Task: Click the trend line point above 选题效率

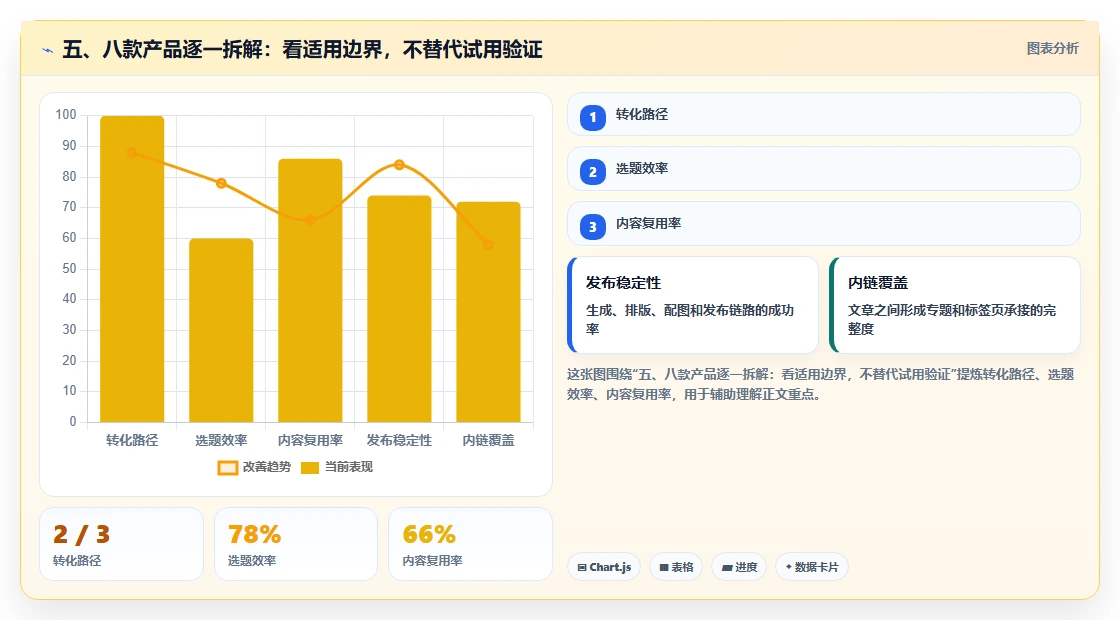Action: [x=221, y=184]
